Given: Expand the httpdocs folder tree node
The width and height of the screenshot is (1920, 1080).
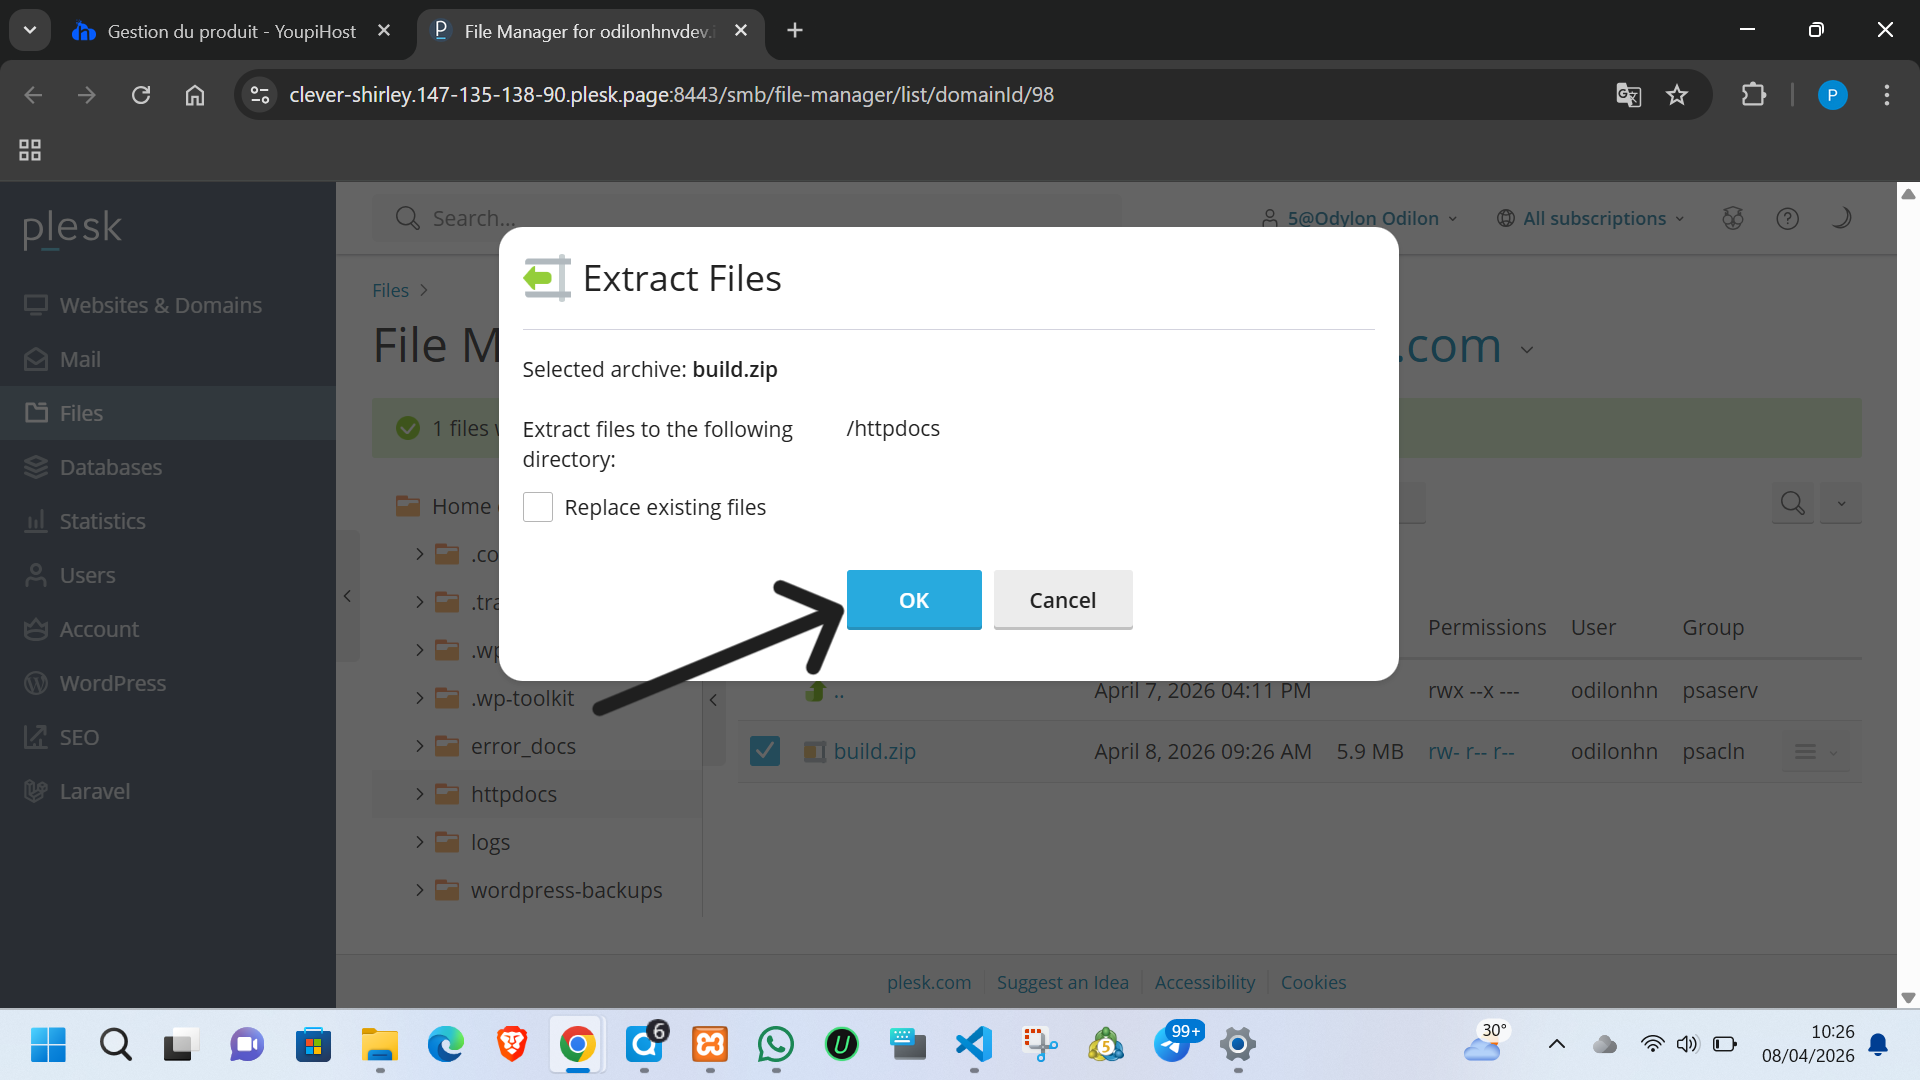Looking at the screenshot, I should [420, 794].
